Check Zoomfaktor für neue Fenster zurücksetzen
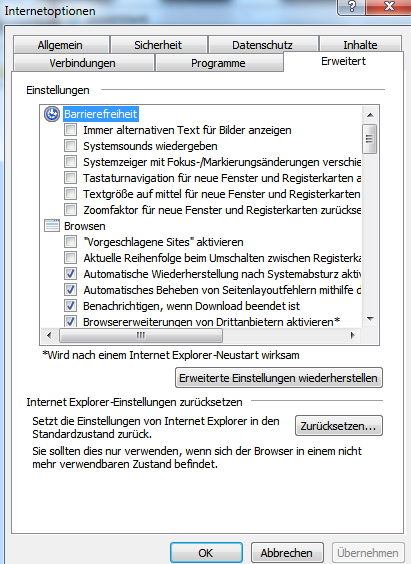The width and height of the screenshot is (411, 564). (x=70, y=210)
